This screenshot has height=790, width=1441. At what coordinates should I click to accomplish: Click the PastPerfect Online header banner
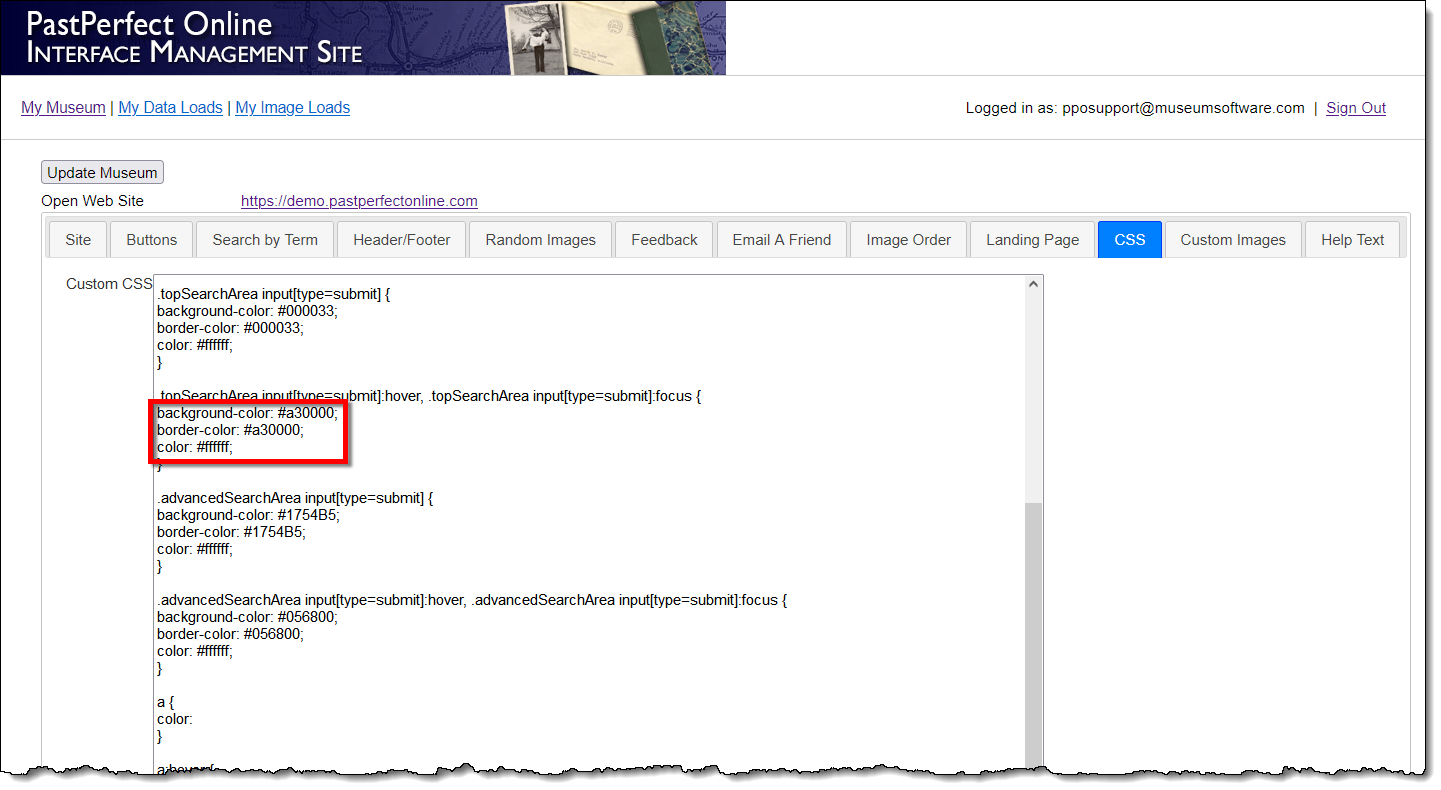click(363, 38)
